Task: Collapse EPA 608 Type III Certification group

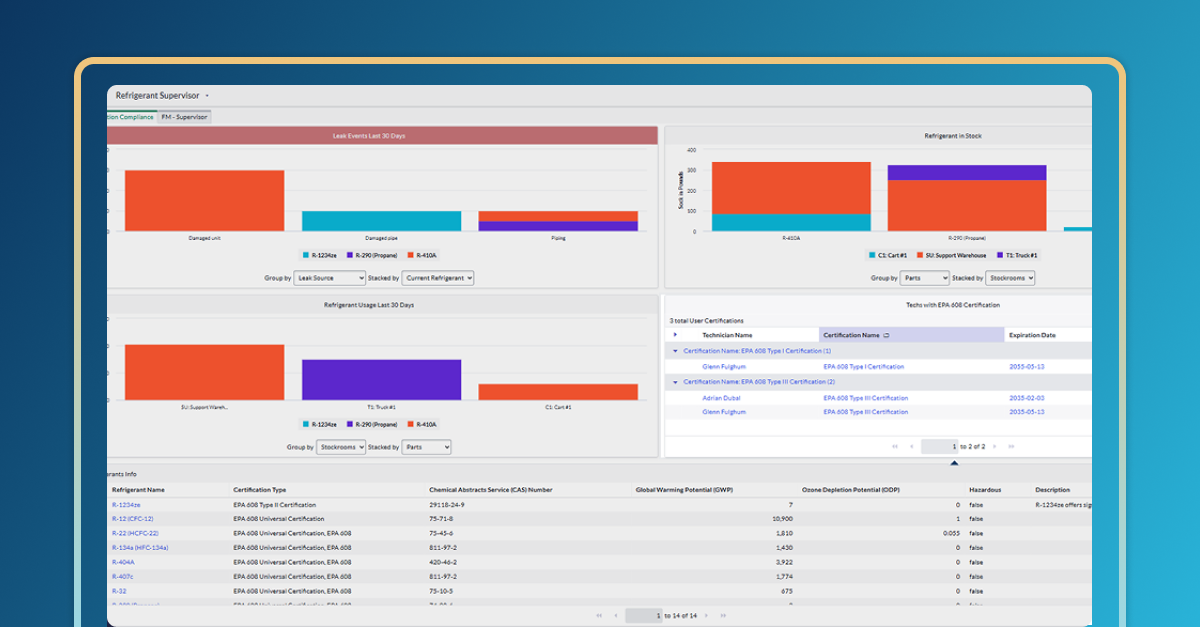Action: pyautogui.click(x=675, y=382)
